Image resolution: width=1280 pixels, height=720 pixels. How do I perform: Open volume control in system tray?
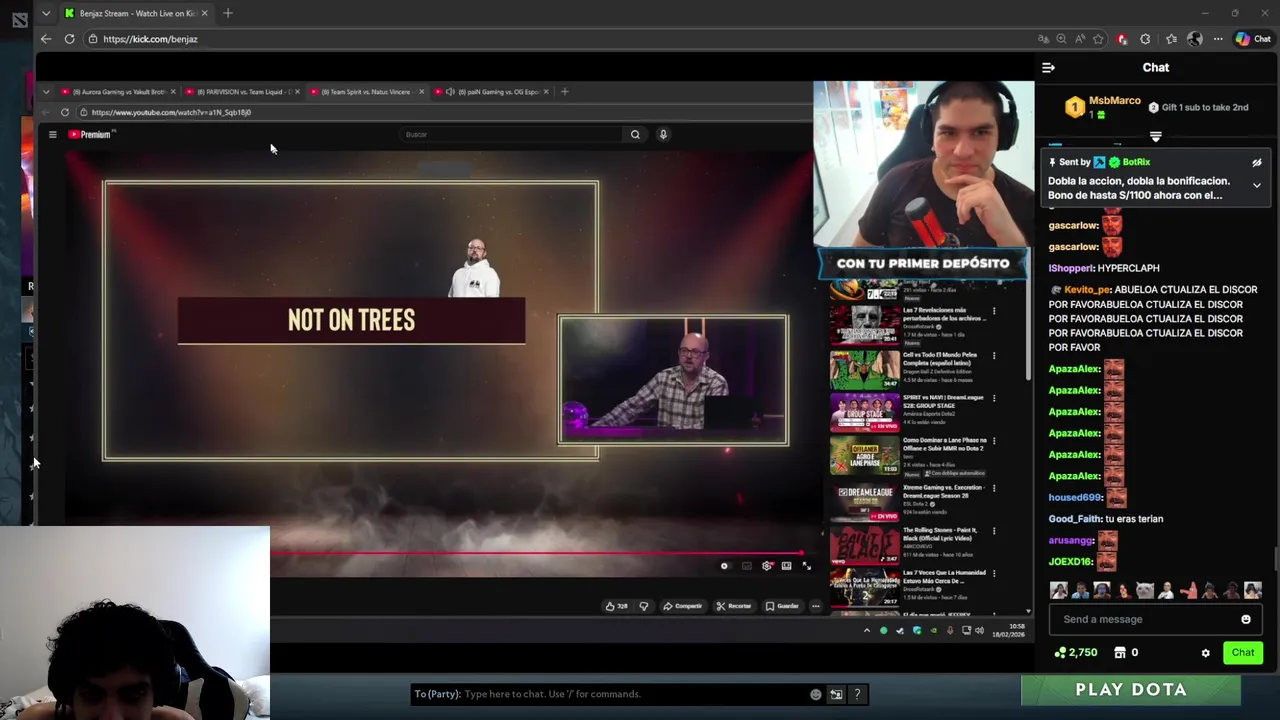(979, 630)
